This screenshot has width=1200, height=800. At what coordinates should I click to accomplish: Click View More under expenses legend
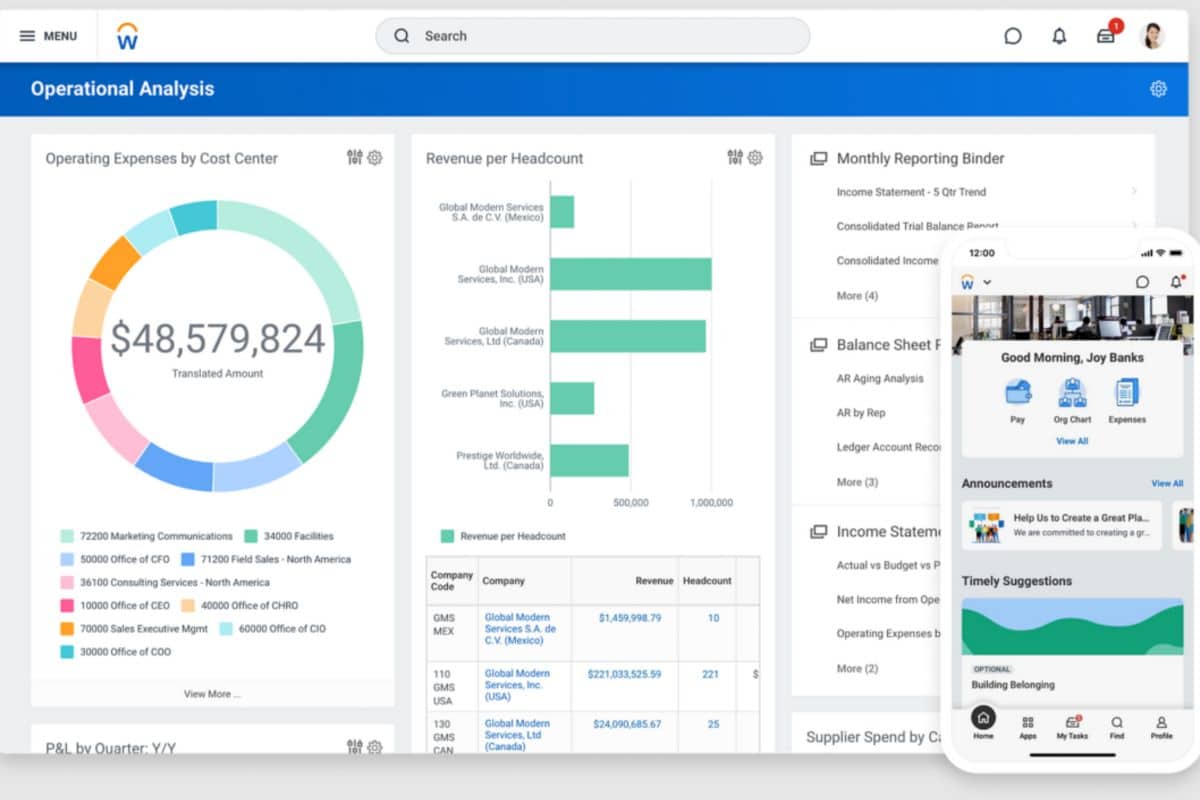click(x=212, y=694)
